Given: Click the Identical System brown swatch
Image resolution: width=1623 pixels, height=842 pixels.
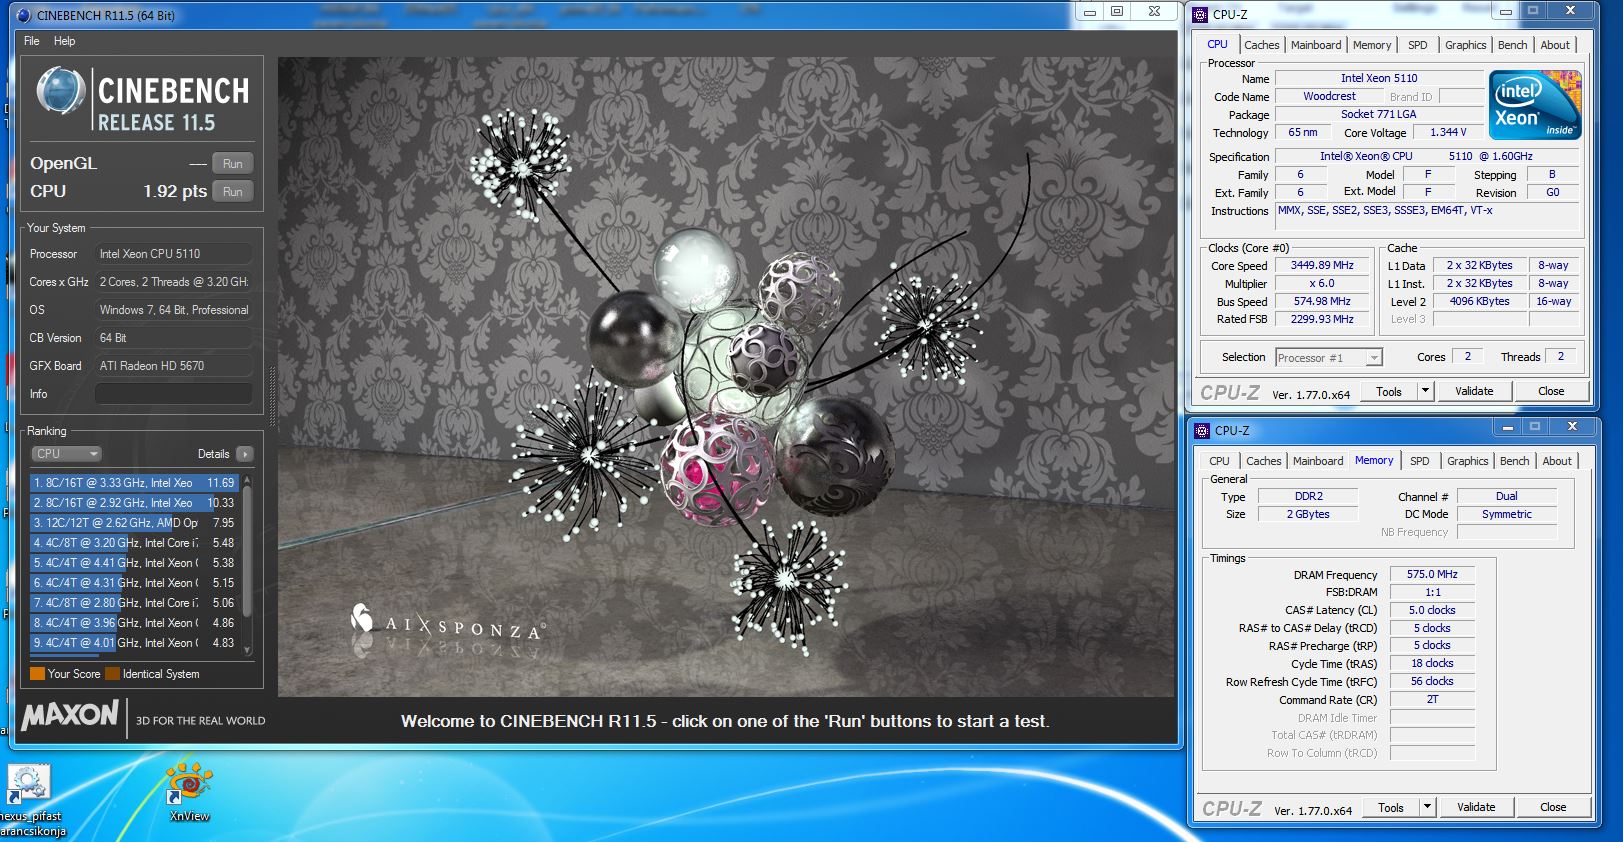Looking at the screenshot, I should click(x=112, y=674).
